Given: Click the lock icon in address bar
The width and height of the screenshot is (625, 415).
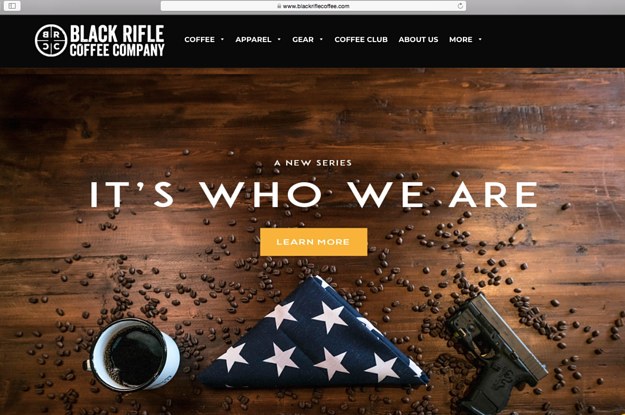Looking at the screenshot, I should (x=279, y=6).
